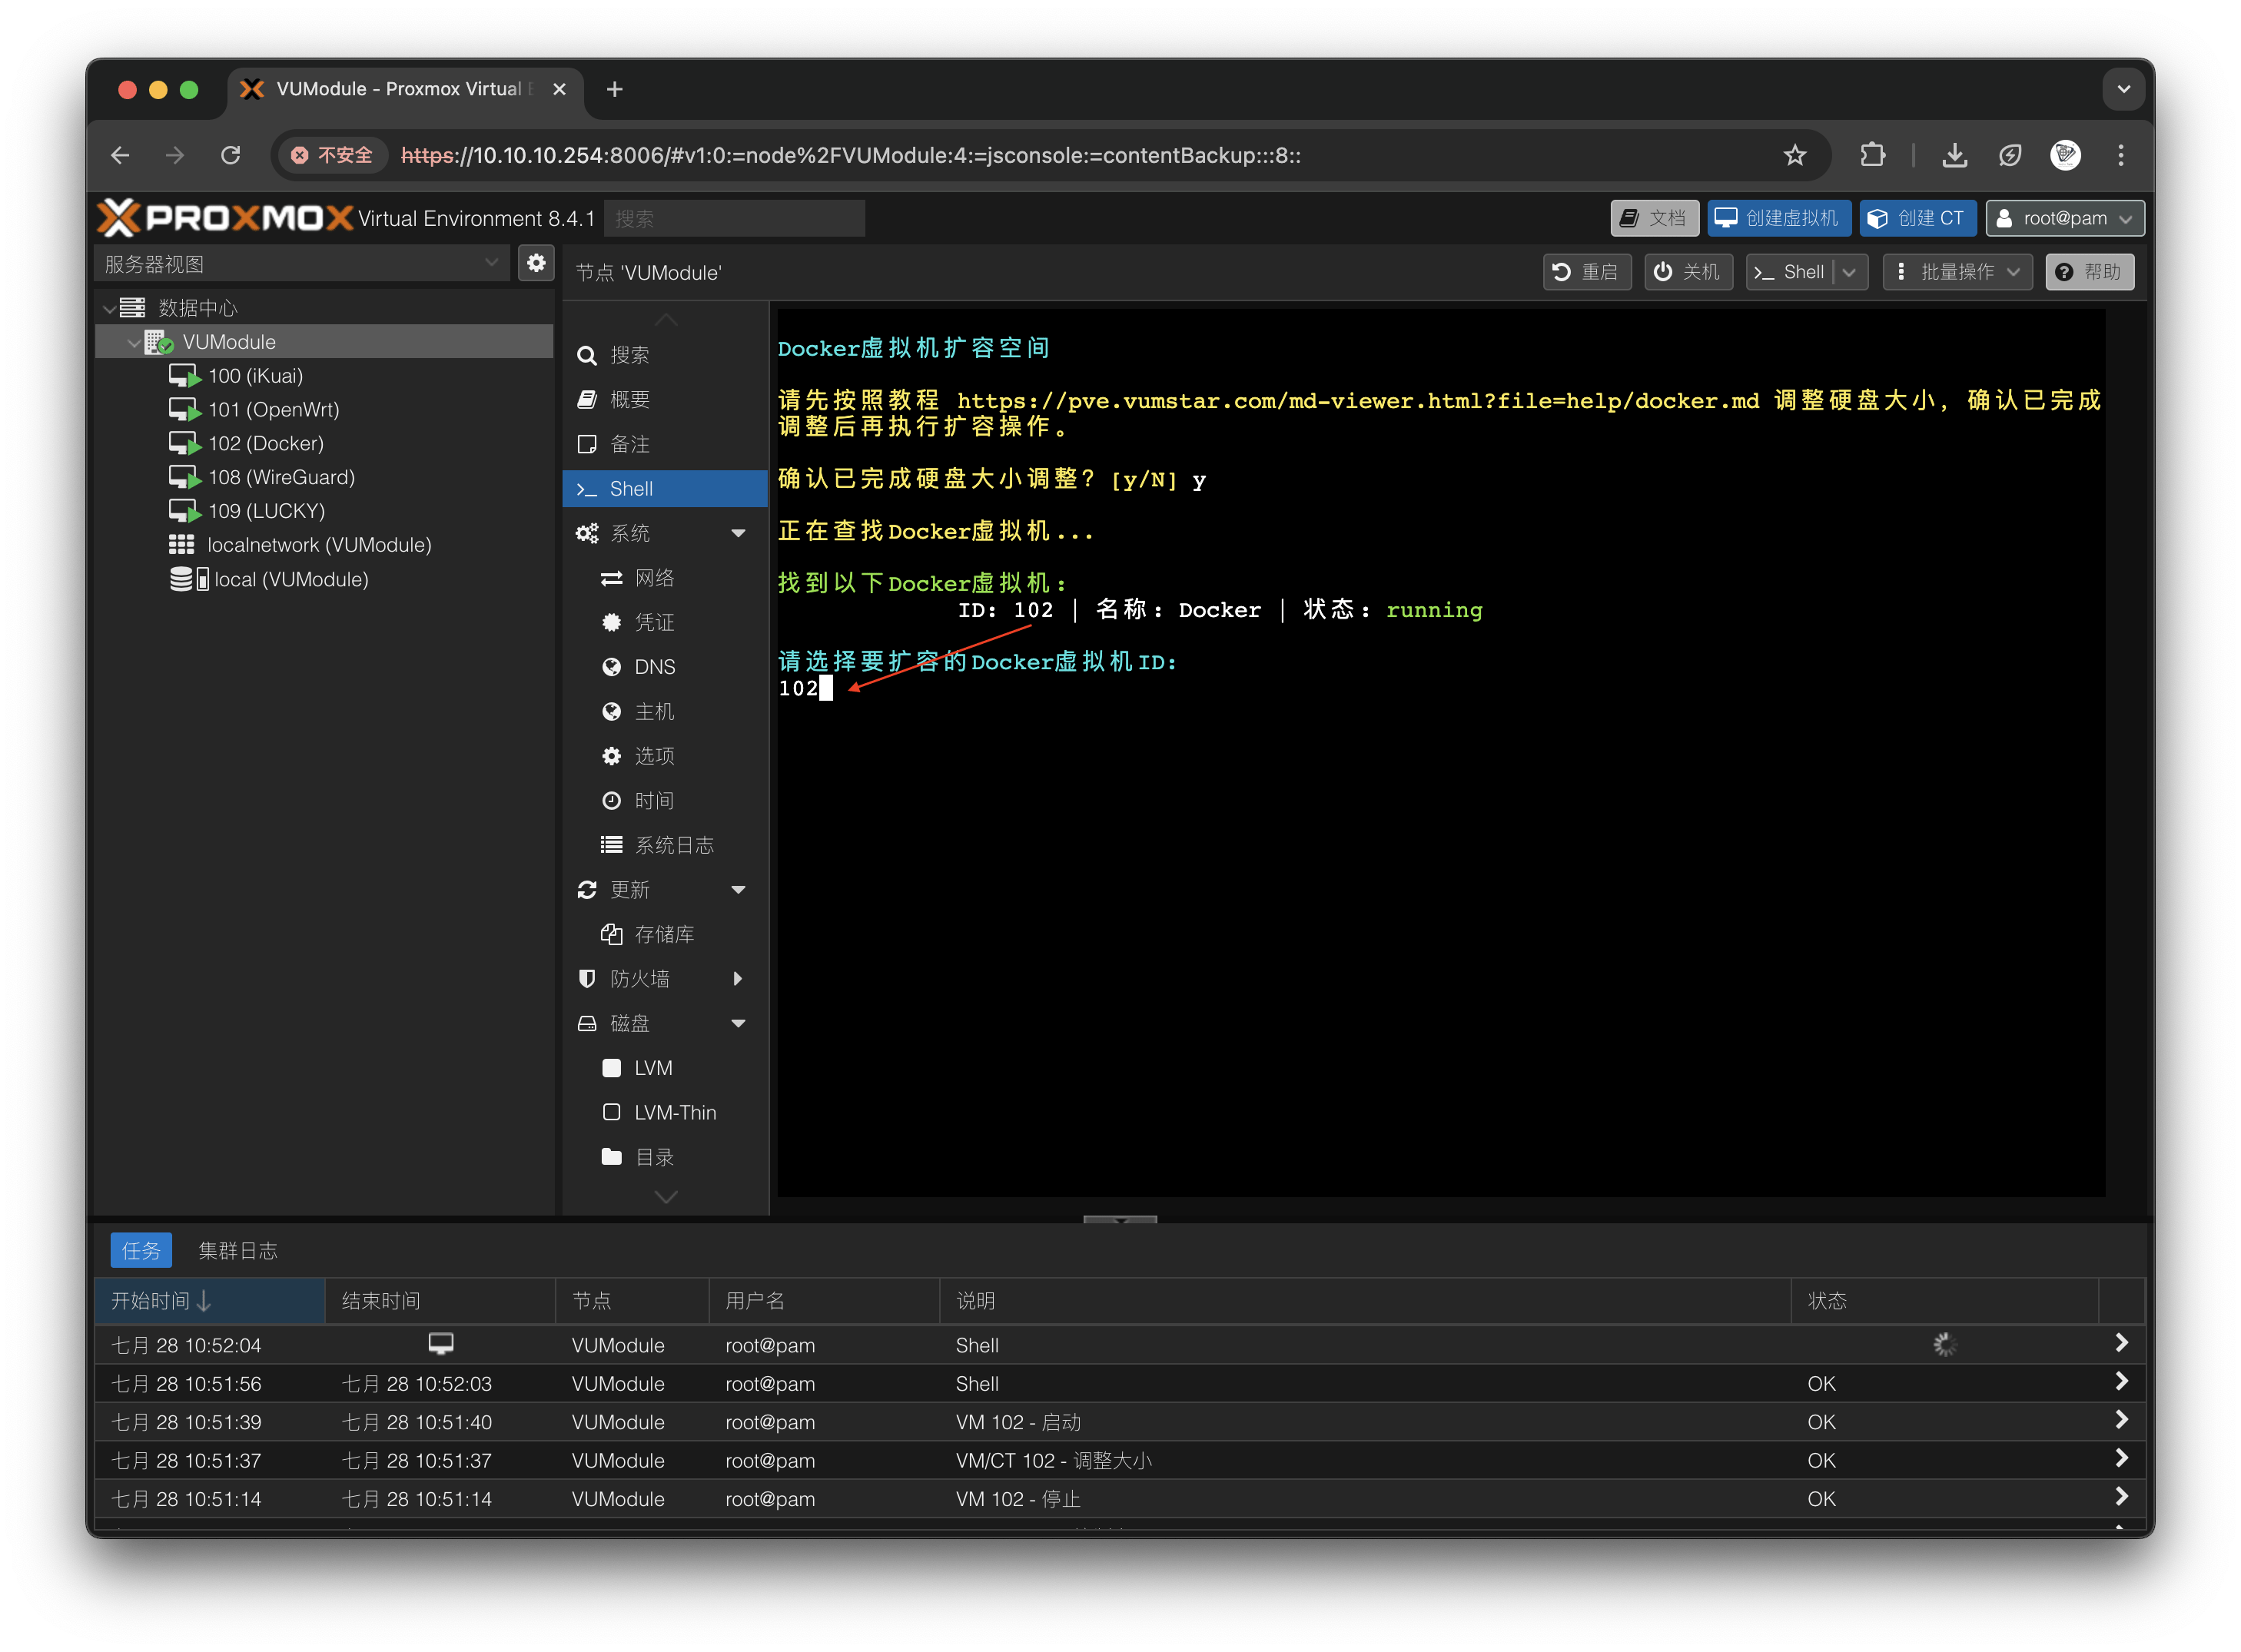This screenshot has width=2241, height=1652.
Task: Open browser extensions puzzle icon
Action: 1872,155
